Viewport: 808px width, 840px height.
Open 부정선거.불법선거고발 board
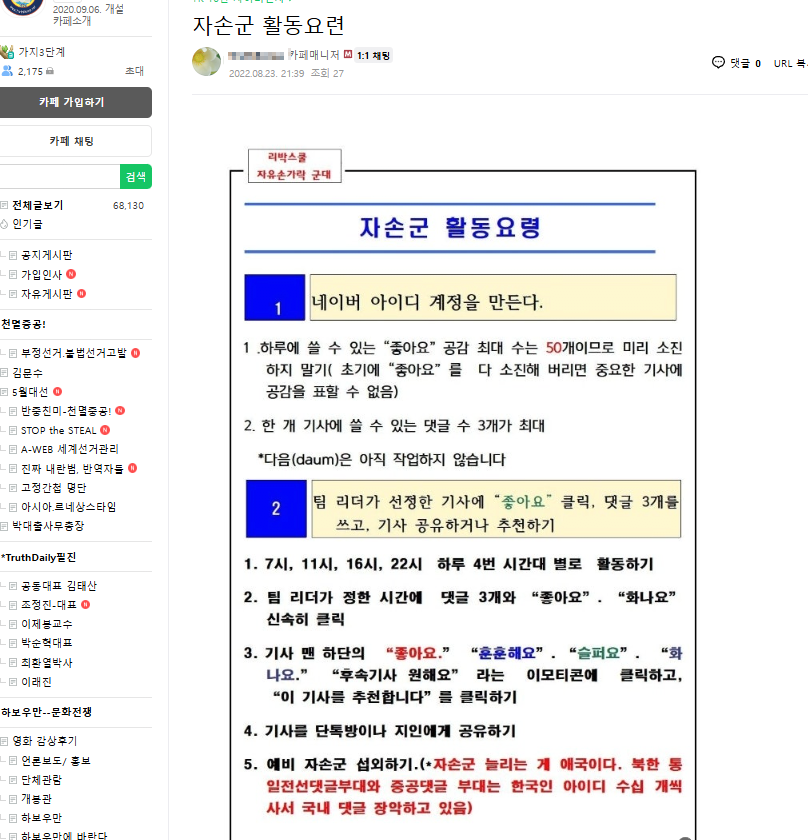pyautogui.click(x=73, y=353)
